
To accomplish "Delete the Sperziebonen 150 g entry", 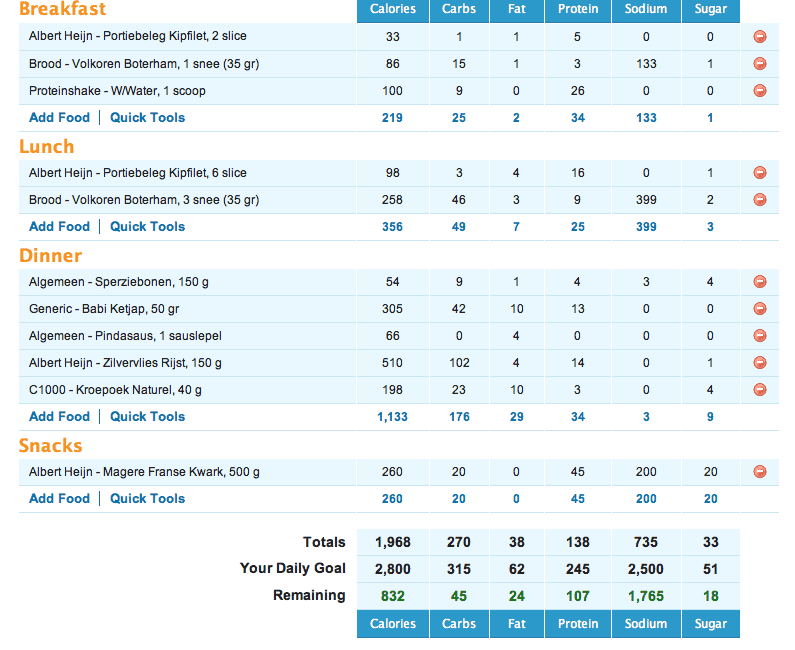I will pos(760,282).
